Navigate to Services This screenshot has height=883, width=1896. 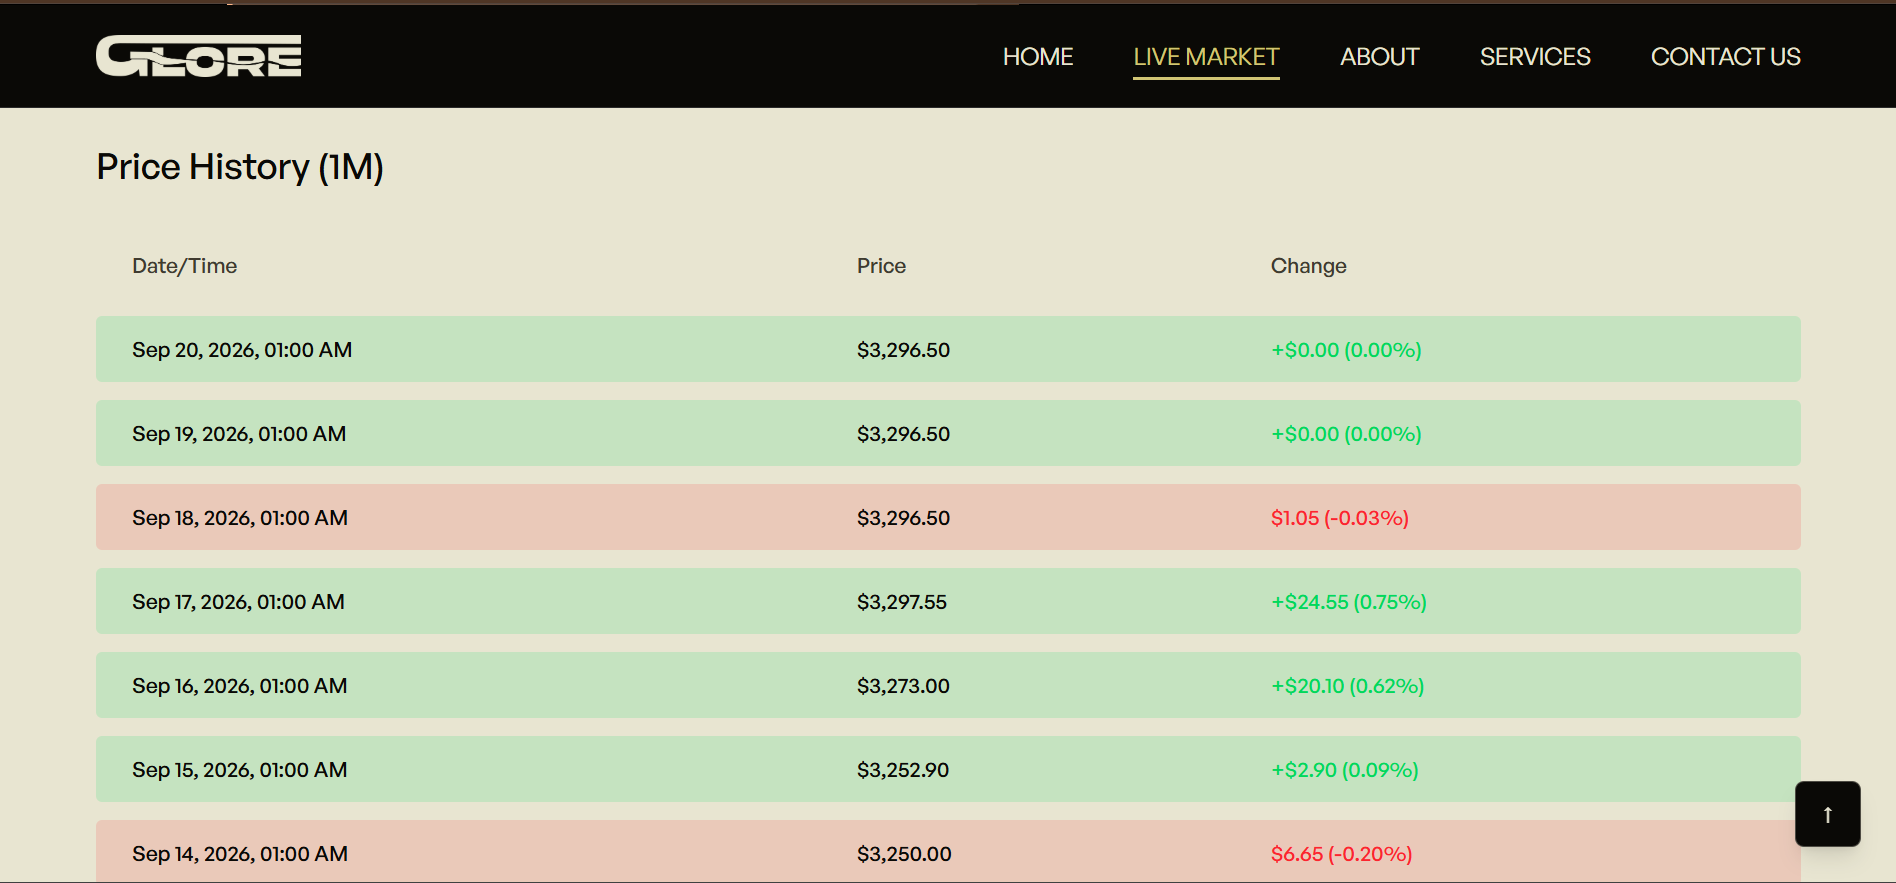(x=1535, y=57)
